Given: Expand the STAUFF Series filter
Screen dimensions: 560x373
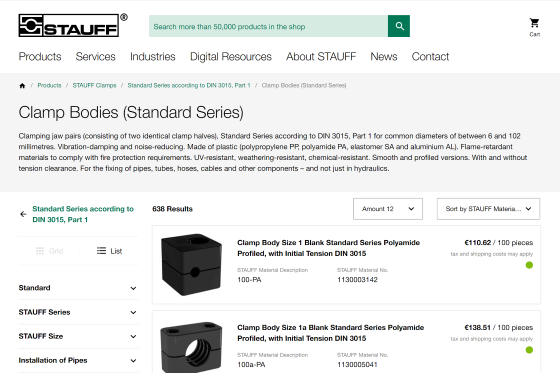Looking at the screenshot, I should (x=78, y=312).
